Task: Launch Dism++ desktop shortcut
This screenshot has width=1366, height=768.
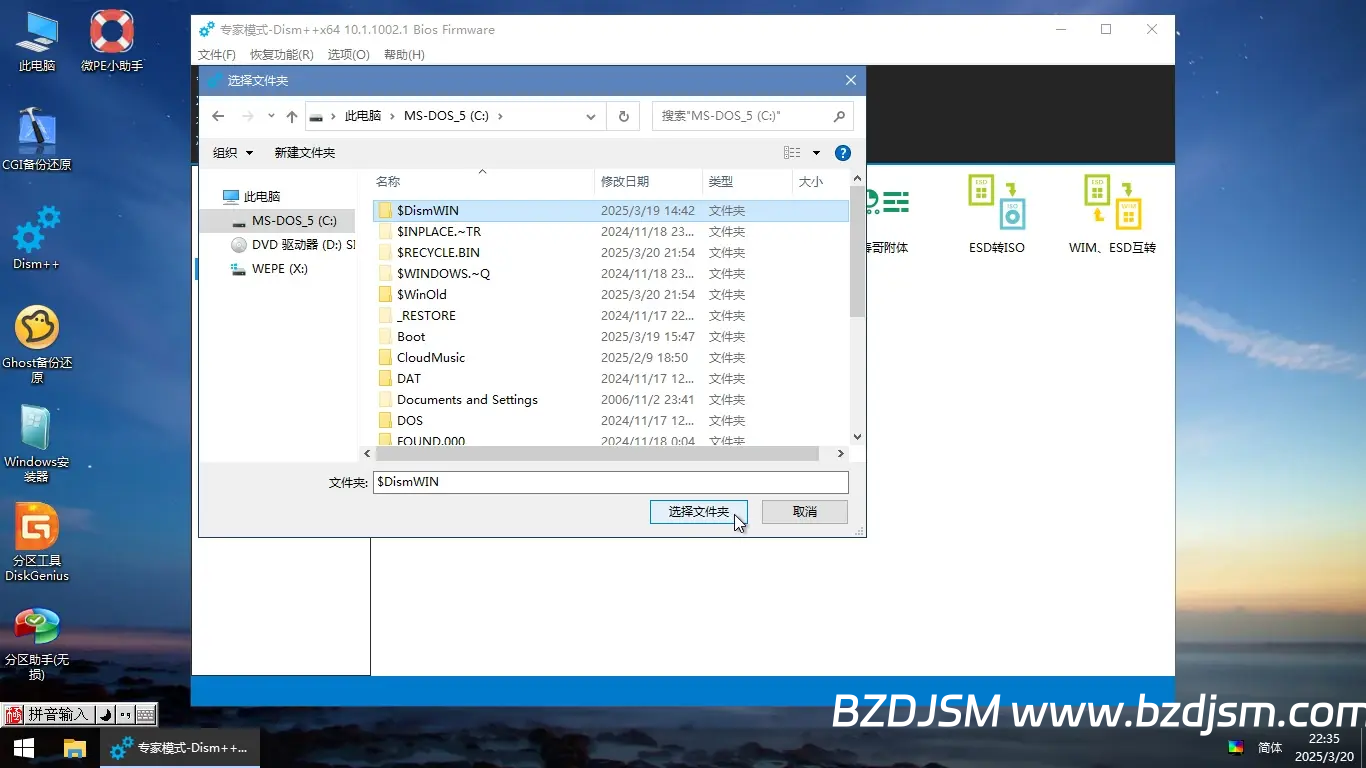Action: tap(37, 238)
